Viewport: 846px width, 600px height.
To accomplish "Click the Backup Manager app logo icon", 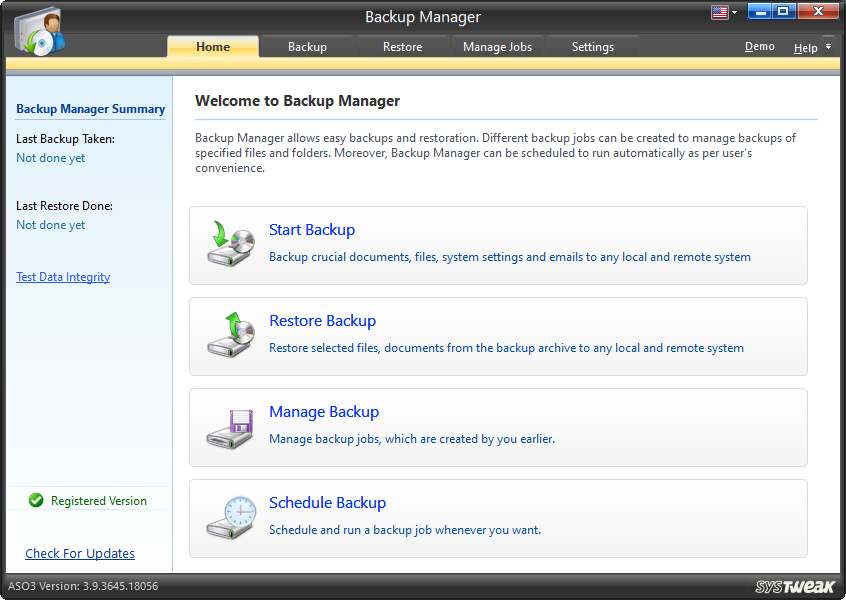I will pyautogui.click(x=39, y=31).
